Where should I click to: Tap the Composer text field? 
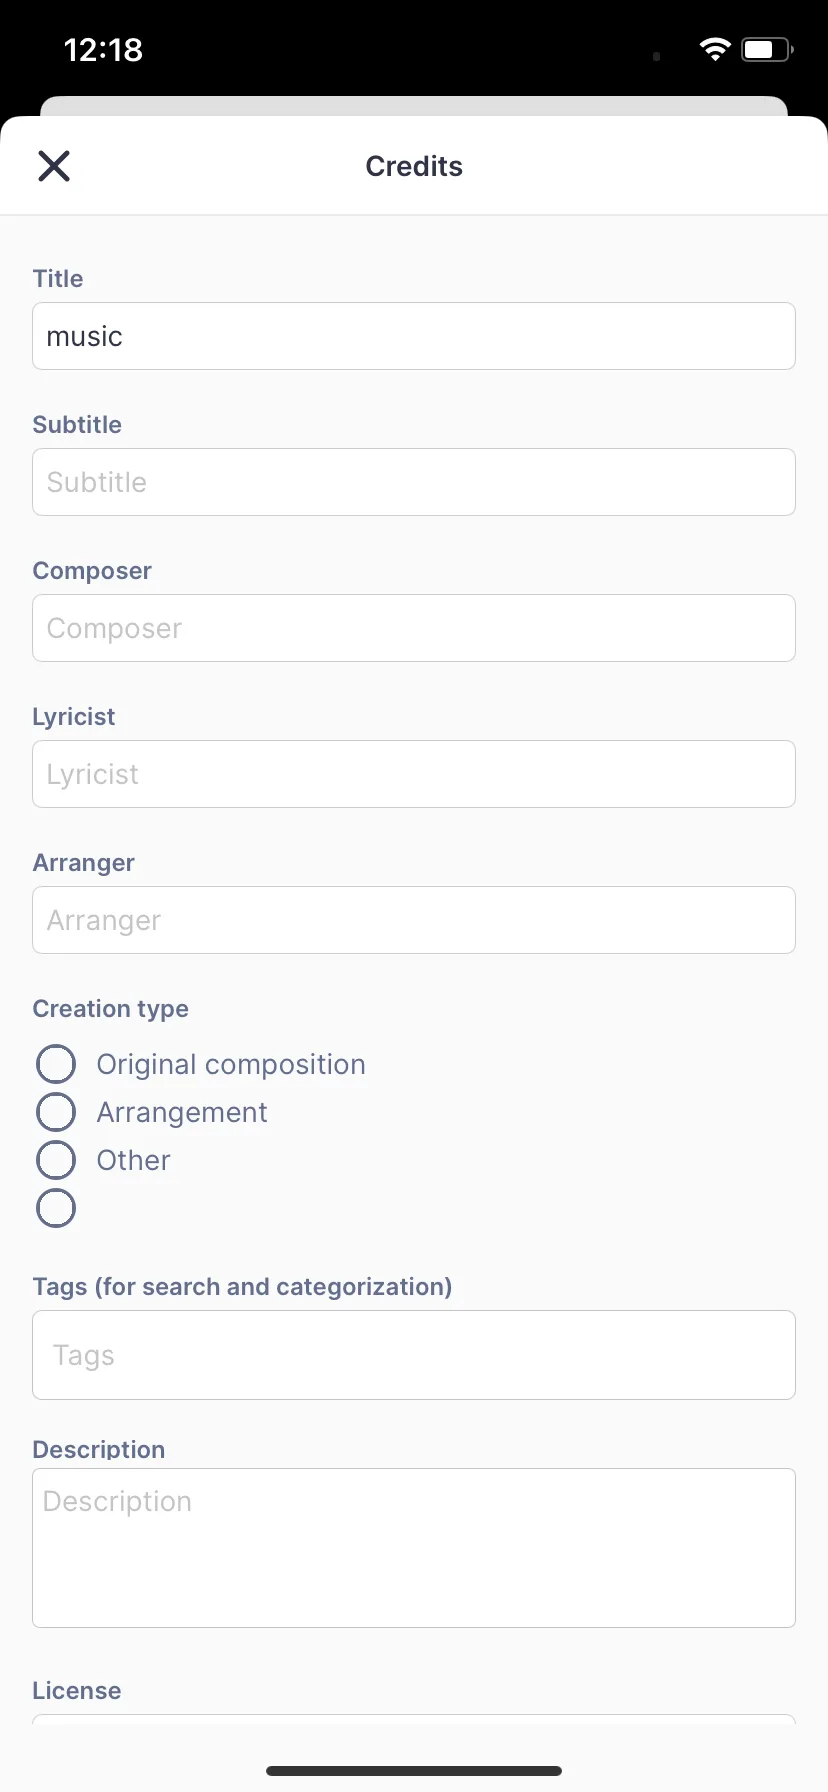[414, 628]
